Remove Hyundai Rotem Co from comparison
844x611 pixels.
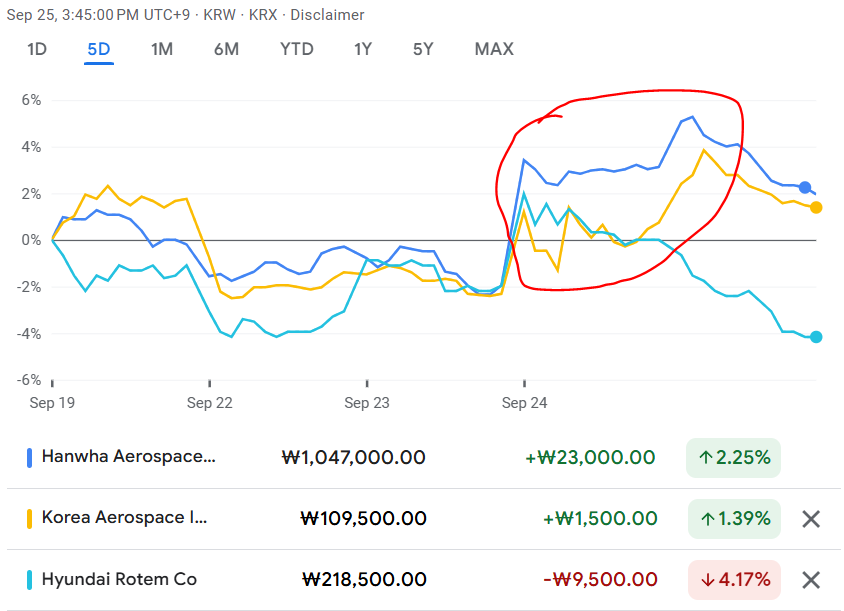tap(811, 580)
